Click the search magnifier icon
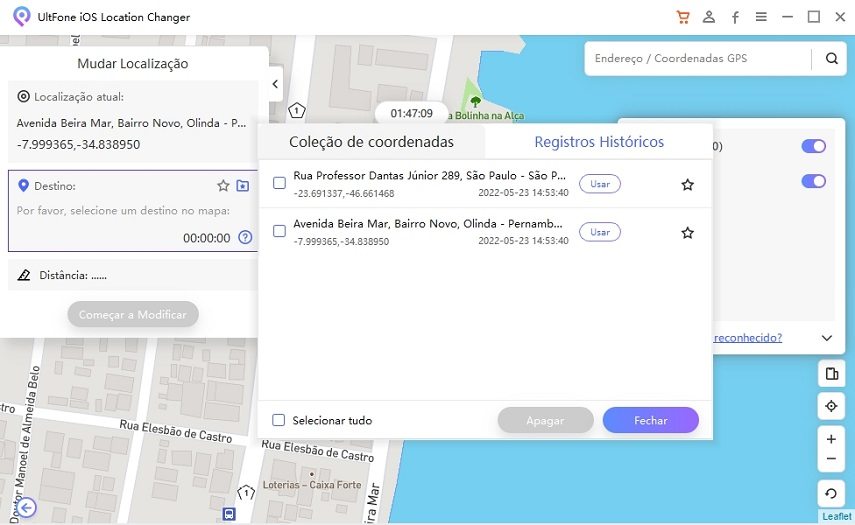The image size is (855, 525). [x=832, y=58]
